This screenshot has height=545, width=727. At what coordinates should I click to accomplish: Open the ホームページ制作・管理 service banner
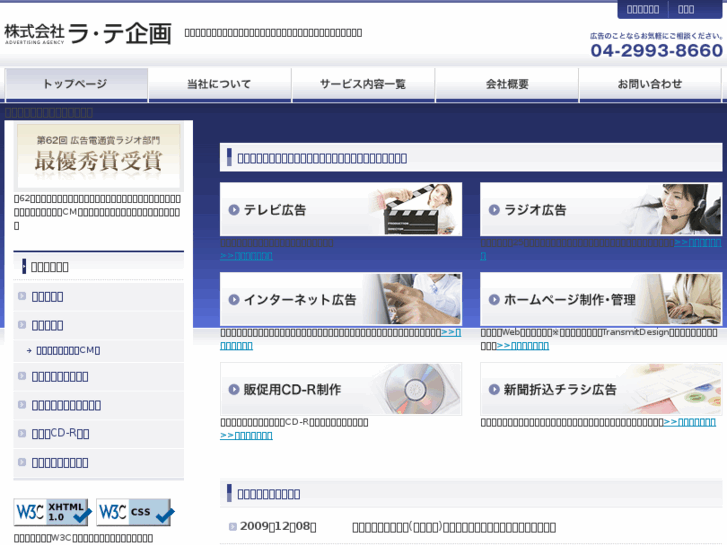601,299
